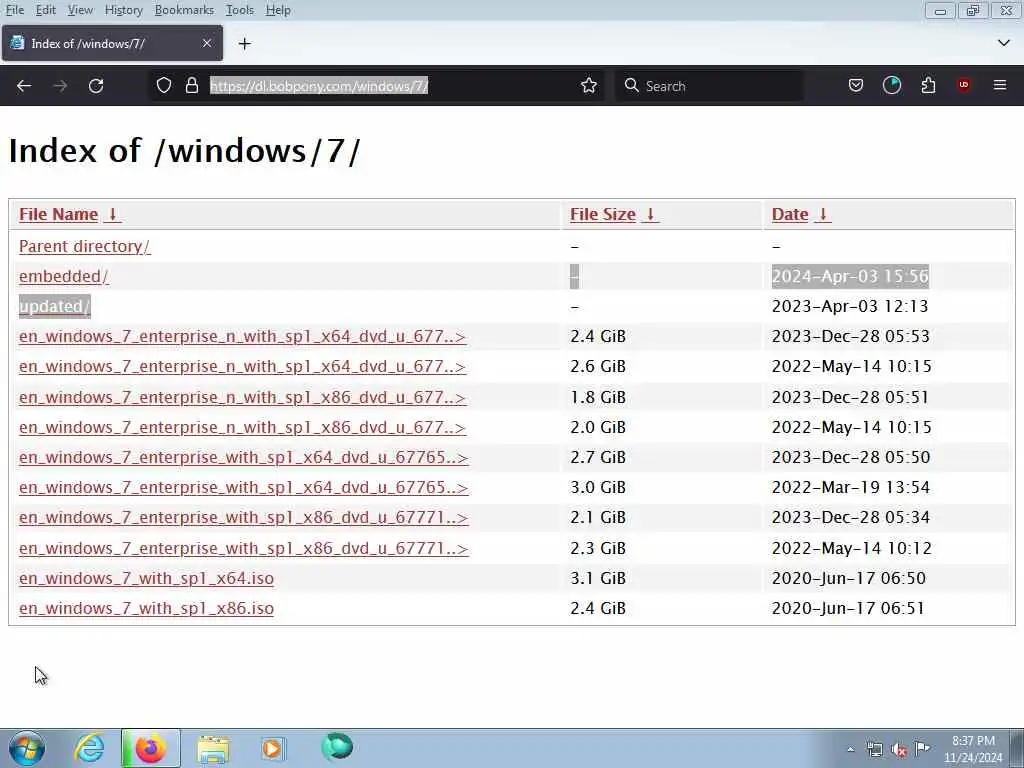The image size is (1024, 768).
Task: Download en_windows_7_with_sp1_x86.iso
Action: click(x=146, y=608)
